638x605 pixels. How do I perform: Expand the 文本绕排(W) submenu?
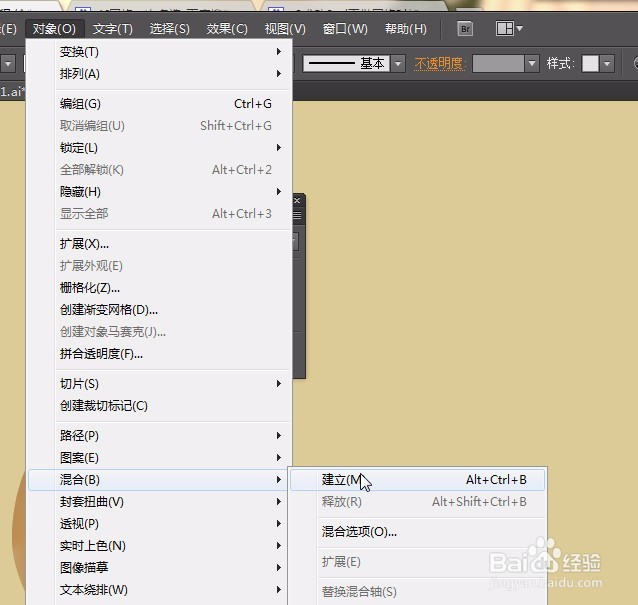point(160,590)
